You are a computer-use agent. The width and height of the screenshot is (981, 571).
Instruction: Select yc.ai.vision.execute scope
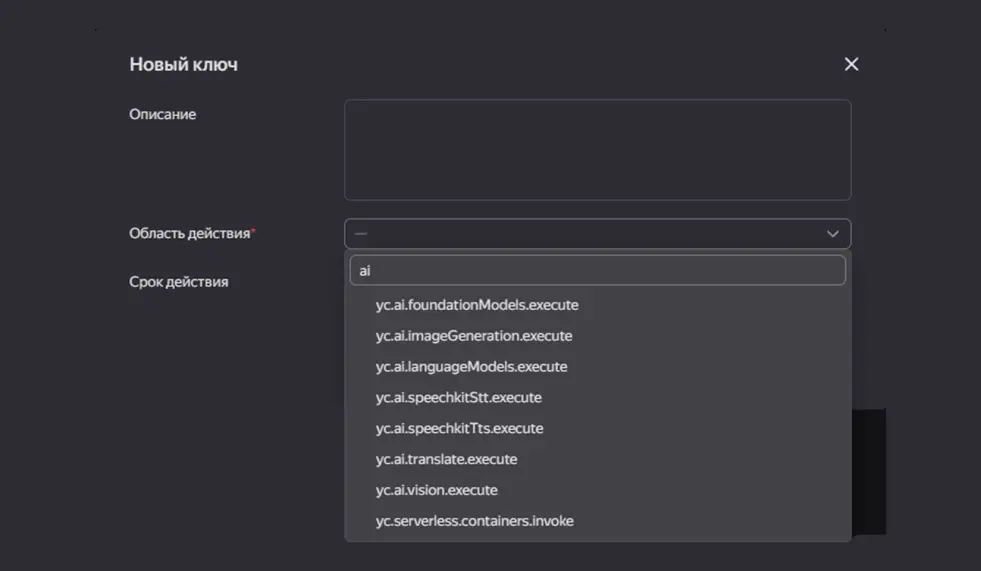436,491
